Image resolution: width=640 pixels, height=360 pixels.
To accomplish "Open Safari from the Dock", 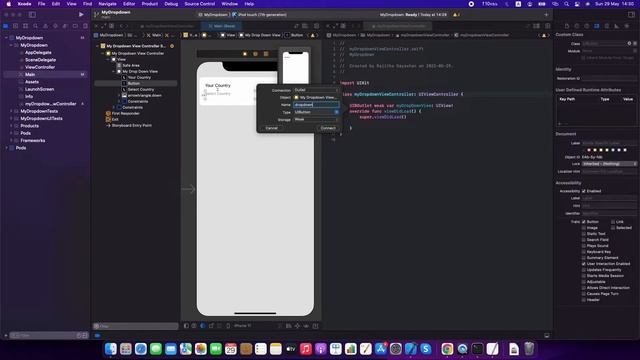I will [x=141, y=349].
